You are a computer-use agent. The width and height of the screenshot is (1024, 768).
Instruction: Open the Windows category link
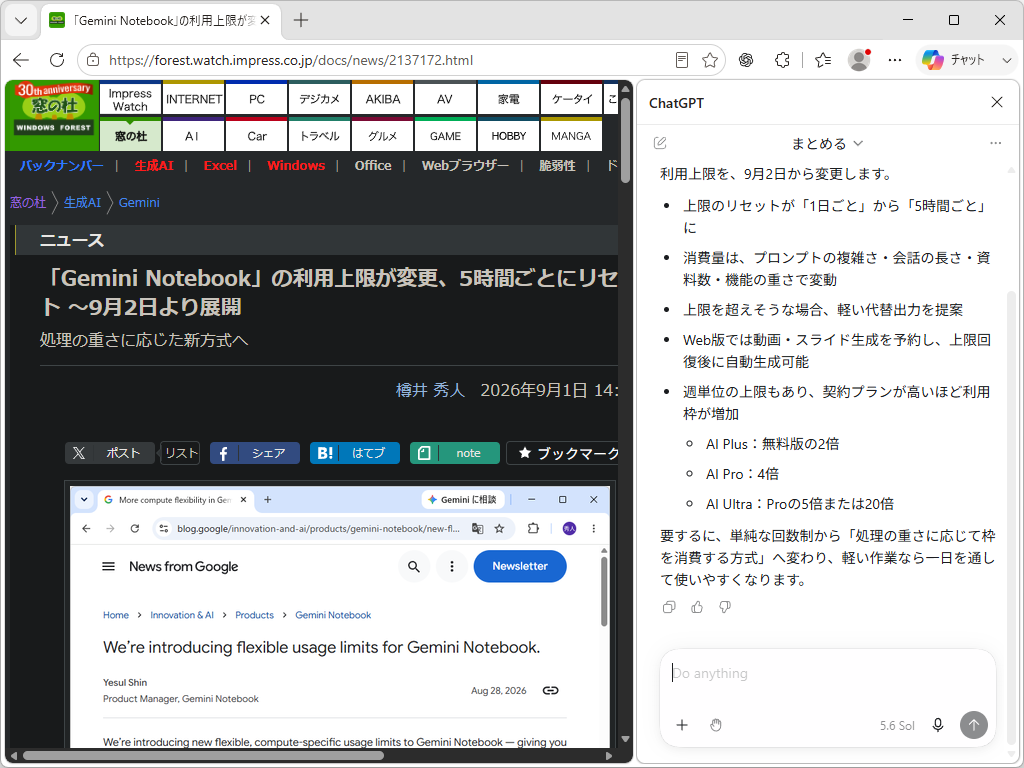click(296, 166)
